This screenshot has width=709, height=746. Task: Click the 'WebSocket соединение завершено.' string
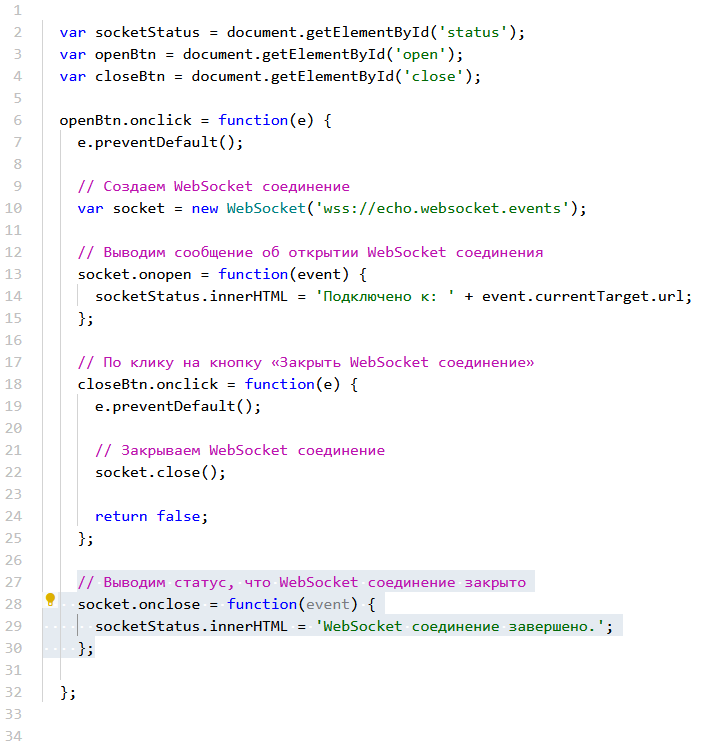pos(463,626)
